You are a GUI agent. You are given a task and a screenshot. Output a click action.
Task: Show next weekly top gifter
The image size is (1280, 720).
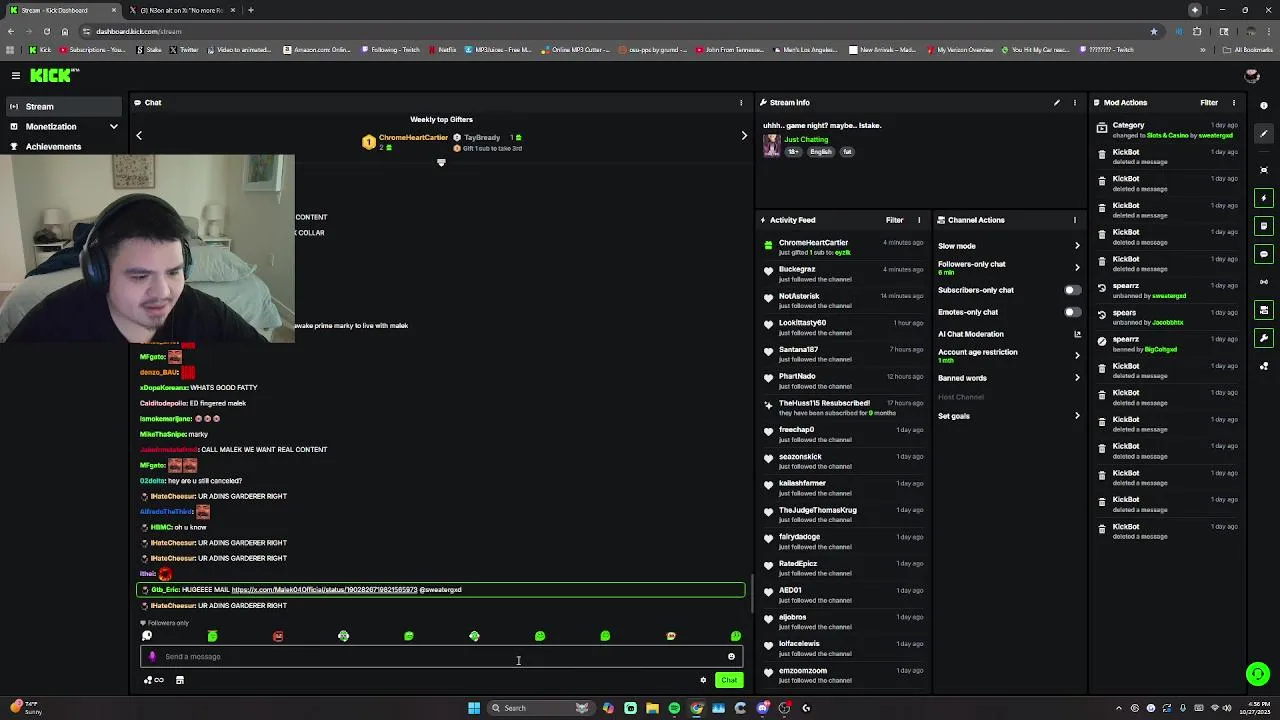click(744, 135)
